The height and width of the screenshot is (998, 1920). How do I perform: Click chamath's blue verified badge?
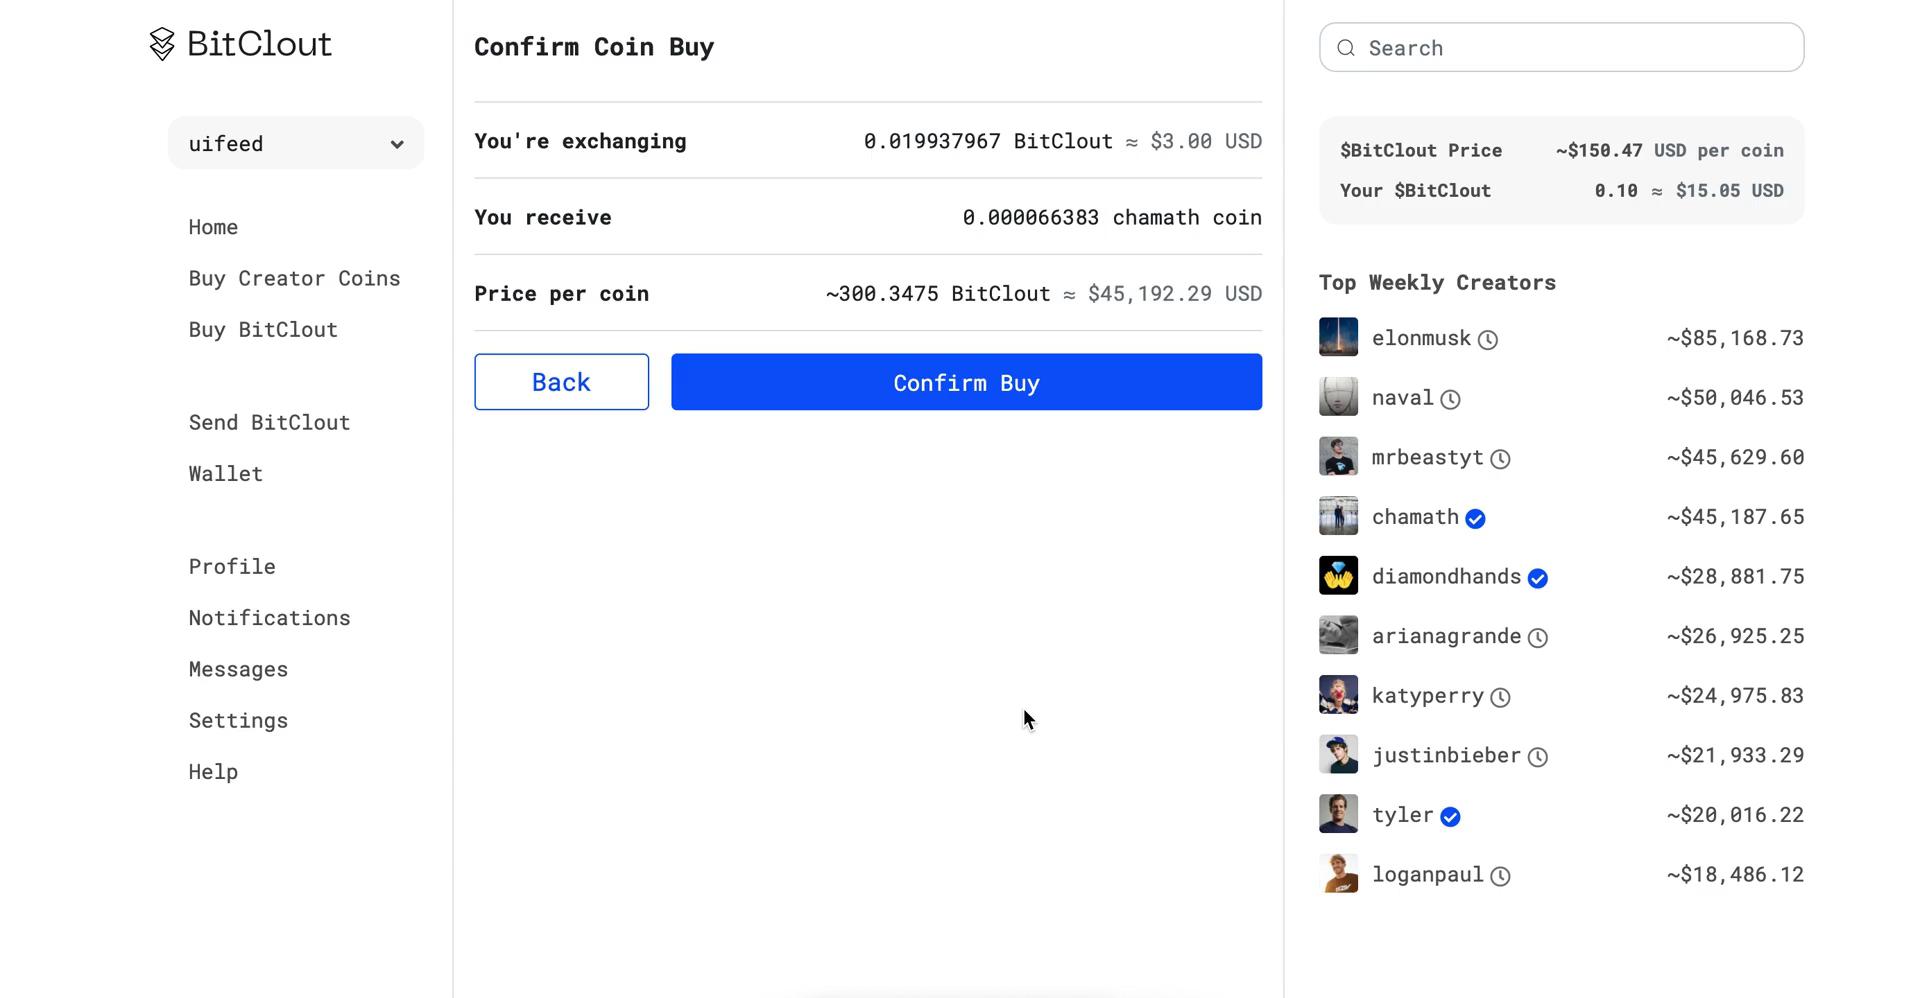(1475, 519)
